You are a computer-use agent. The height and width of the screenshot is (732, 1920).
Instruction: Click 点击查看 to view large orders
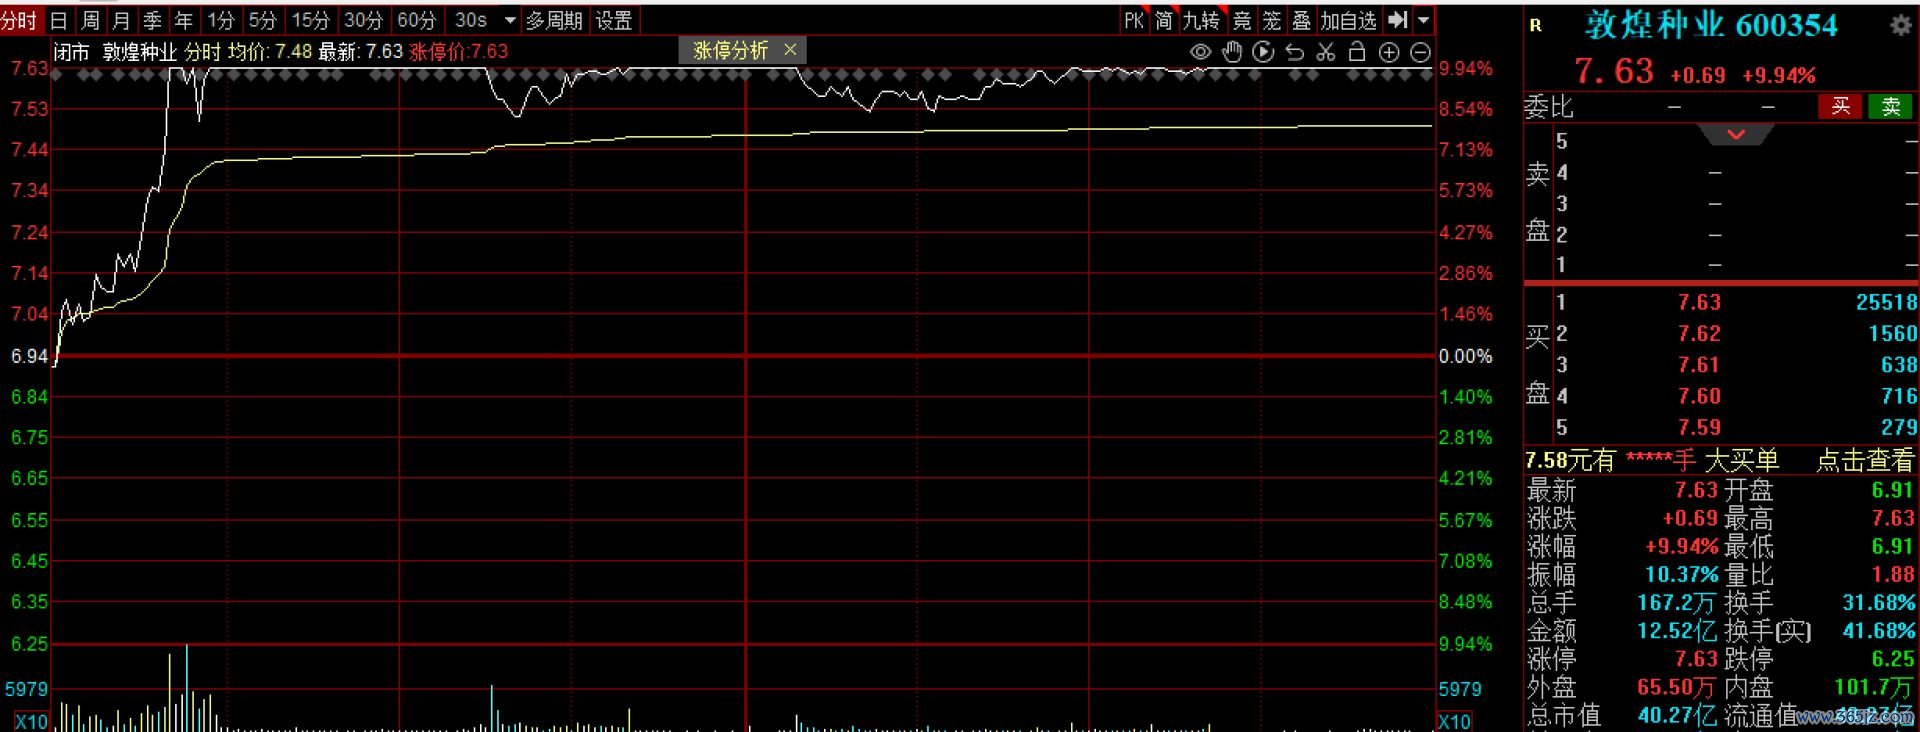pyautogui.click(x=1865, y=460)
